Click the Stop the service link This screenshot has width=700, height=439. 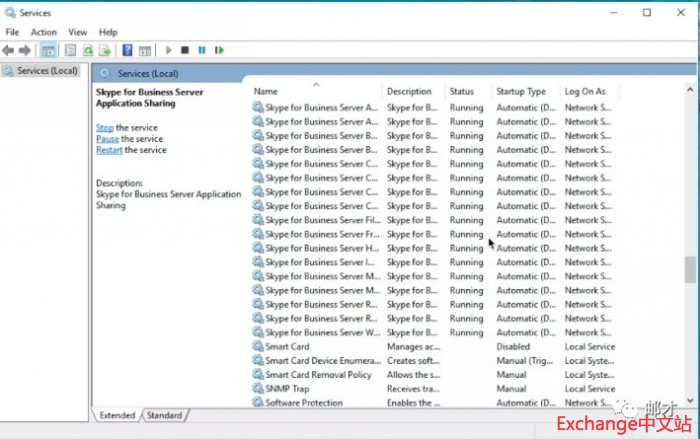[x=104, y=128]
